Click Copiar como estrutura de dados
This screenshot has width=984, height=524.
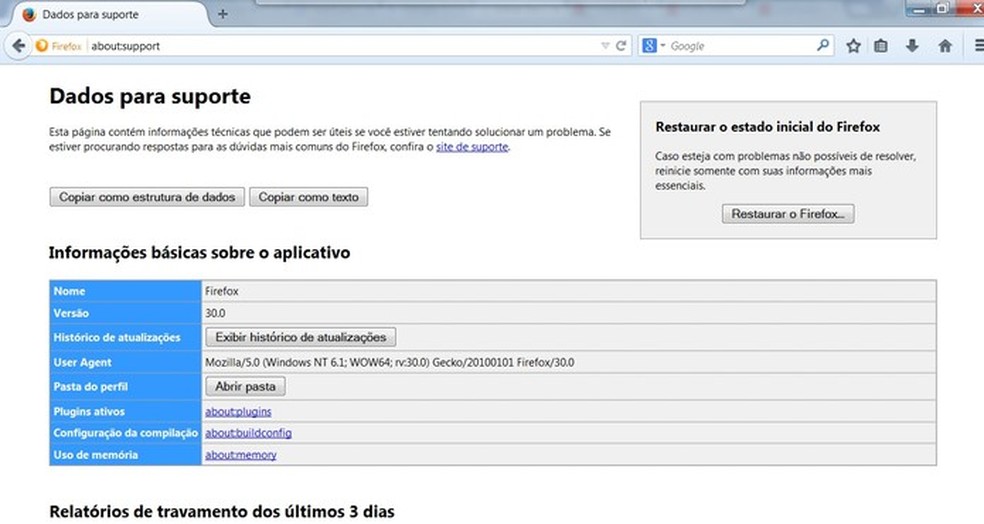tap(147, 197)
